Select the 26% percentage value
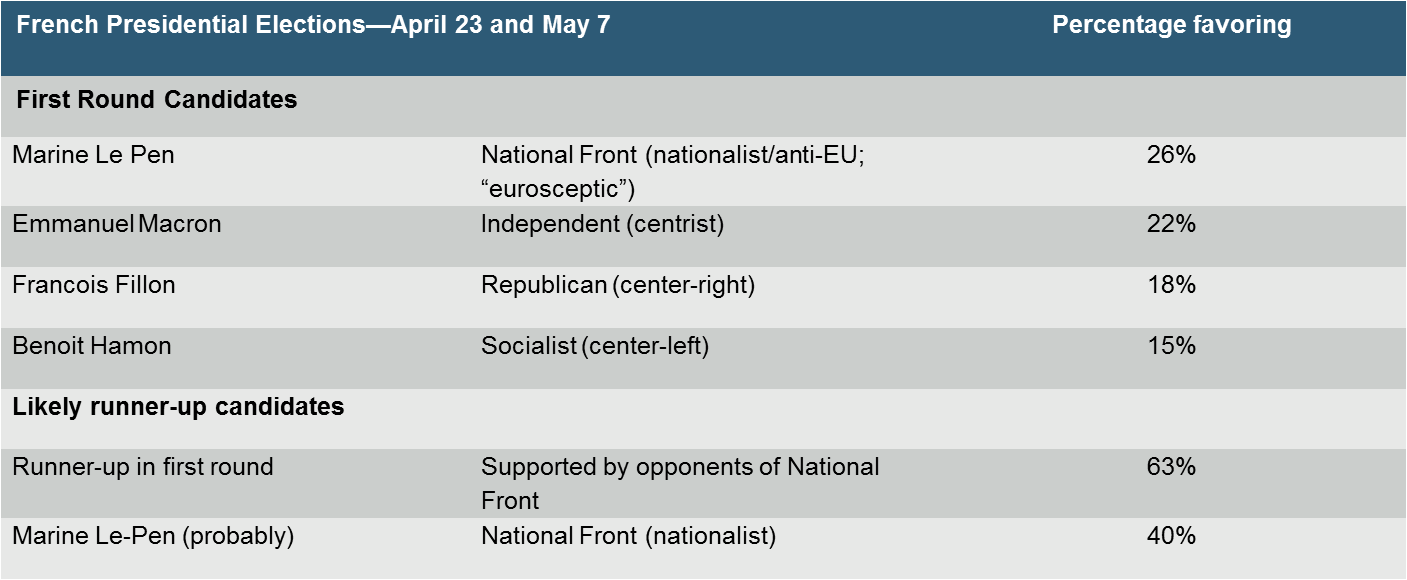 pyautogui.click(x=1171, y=155)
